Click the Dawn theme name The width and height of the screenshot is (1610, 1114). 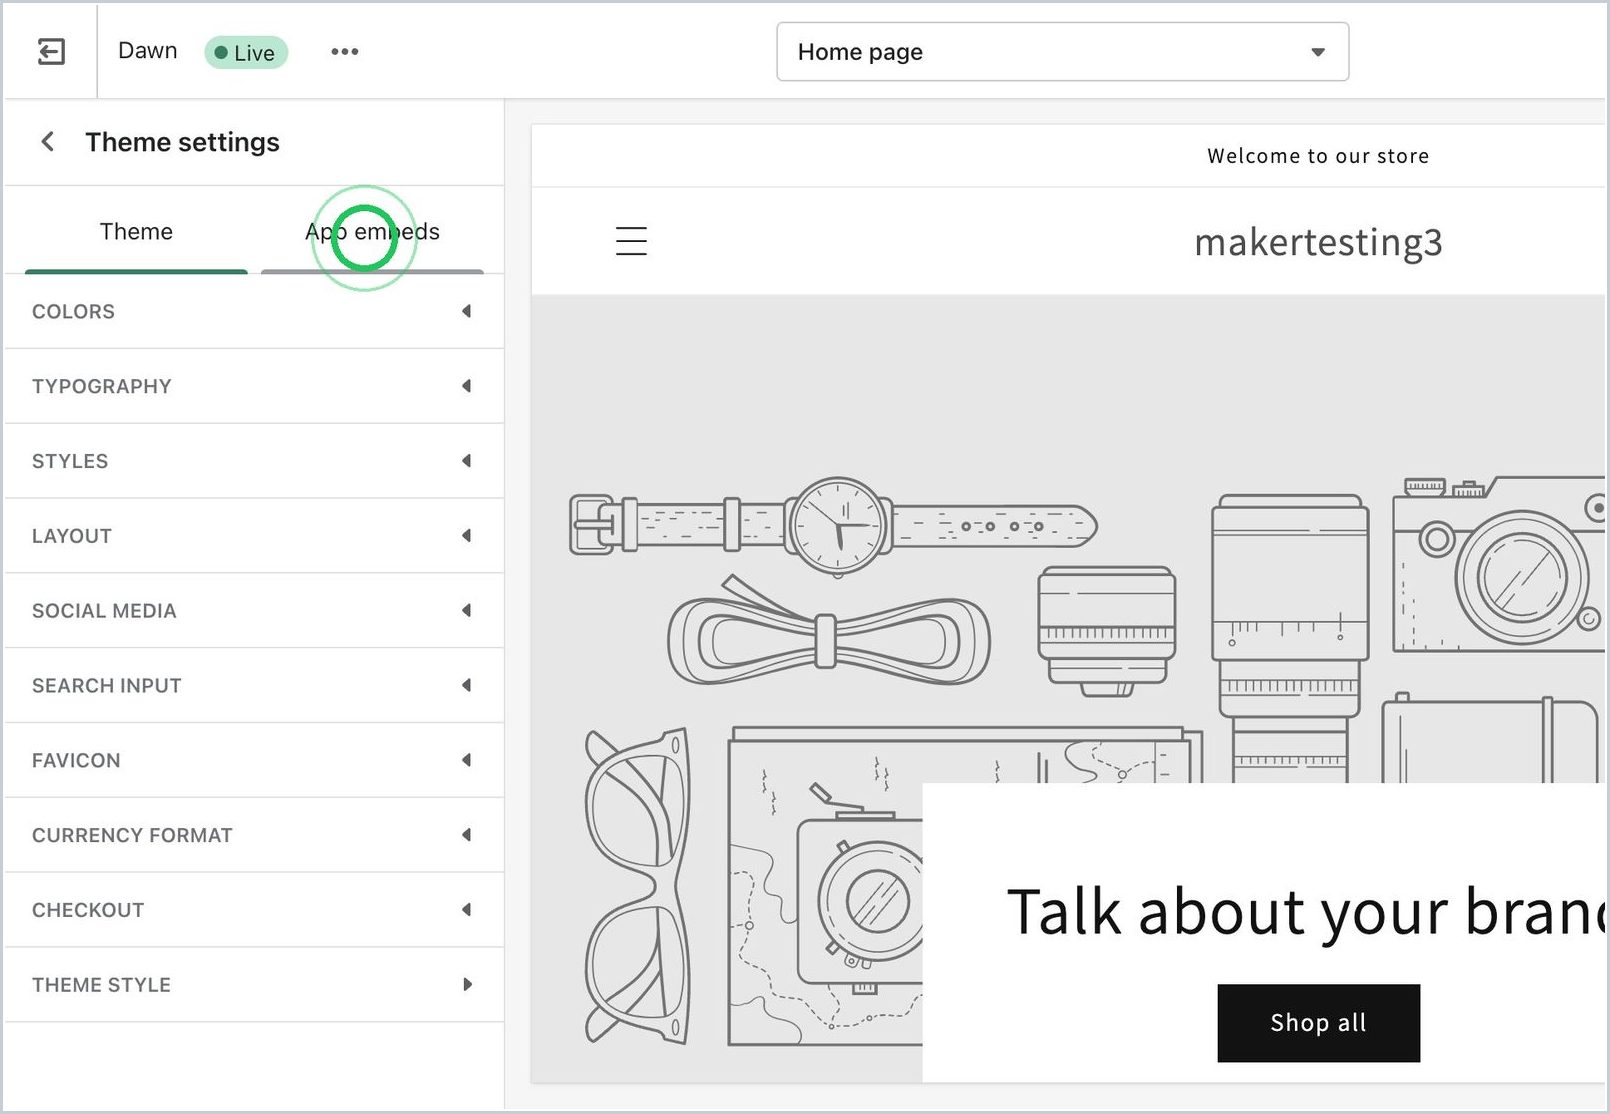coord(148,51)
